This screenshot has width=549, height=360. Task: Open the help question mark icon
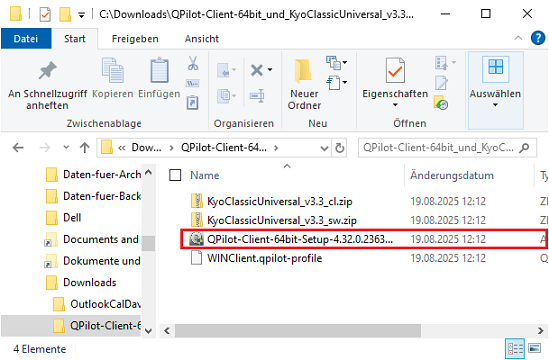point(538,38)
